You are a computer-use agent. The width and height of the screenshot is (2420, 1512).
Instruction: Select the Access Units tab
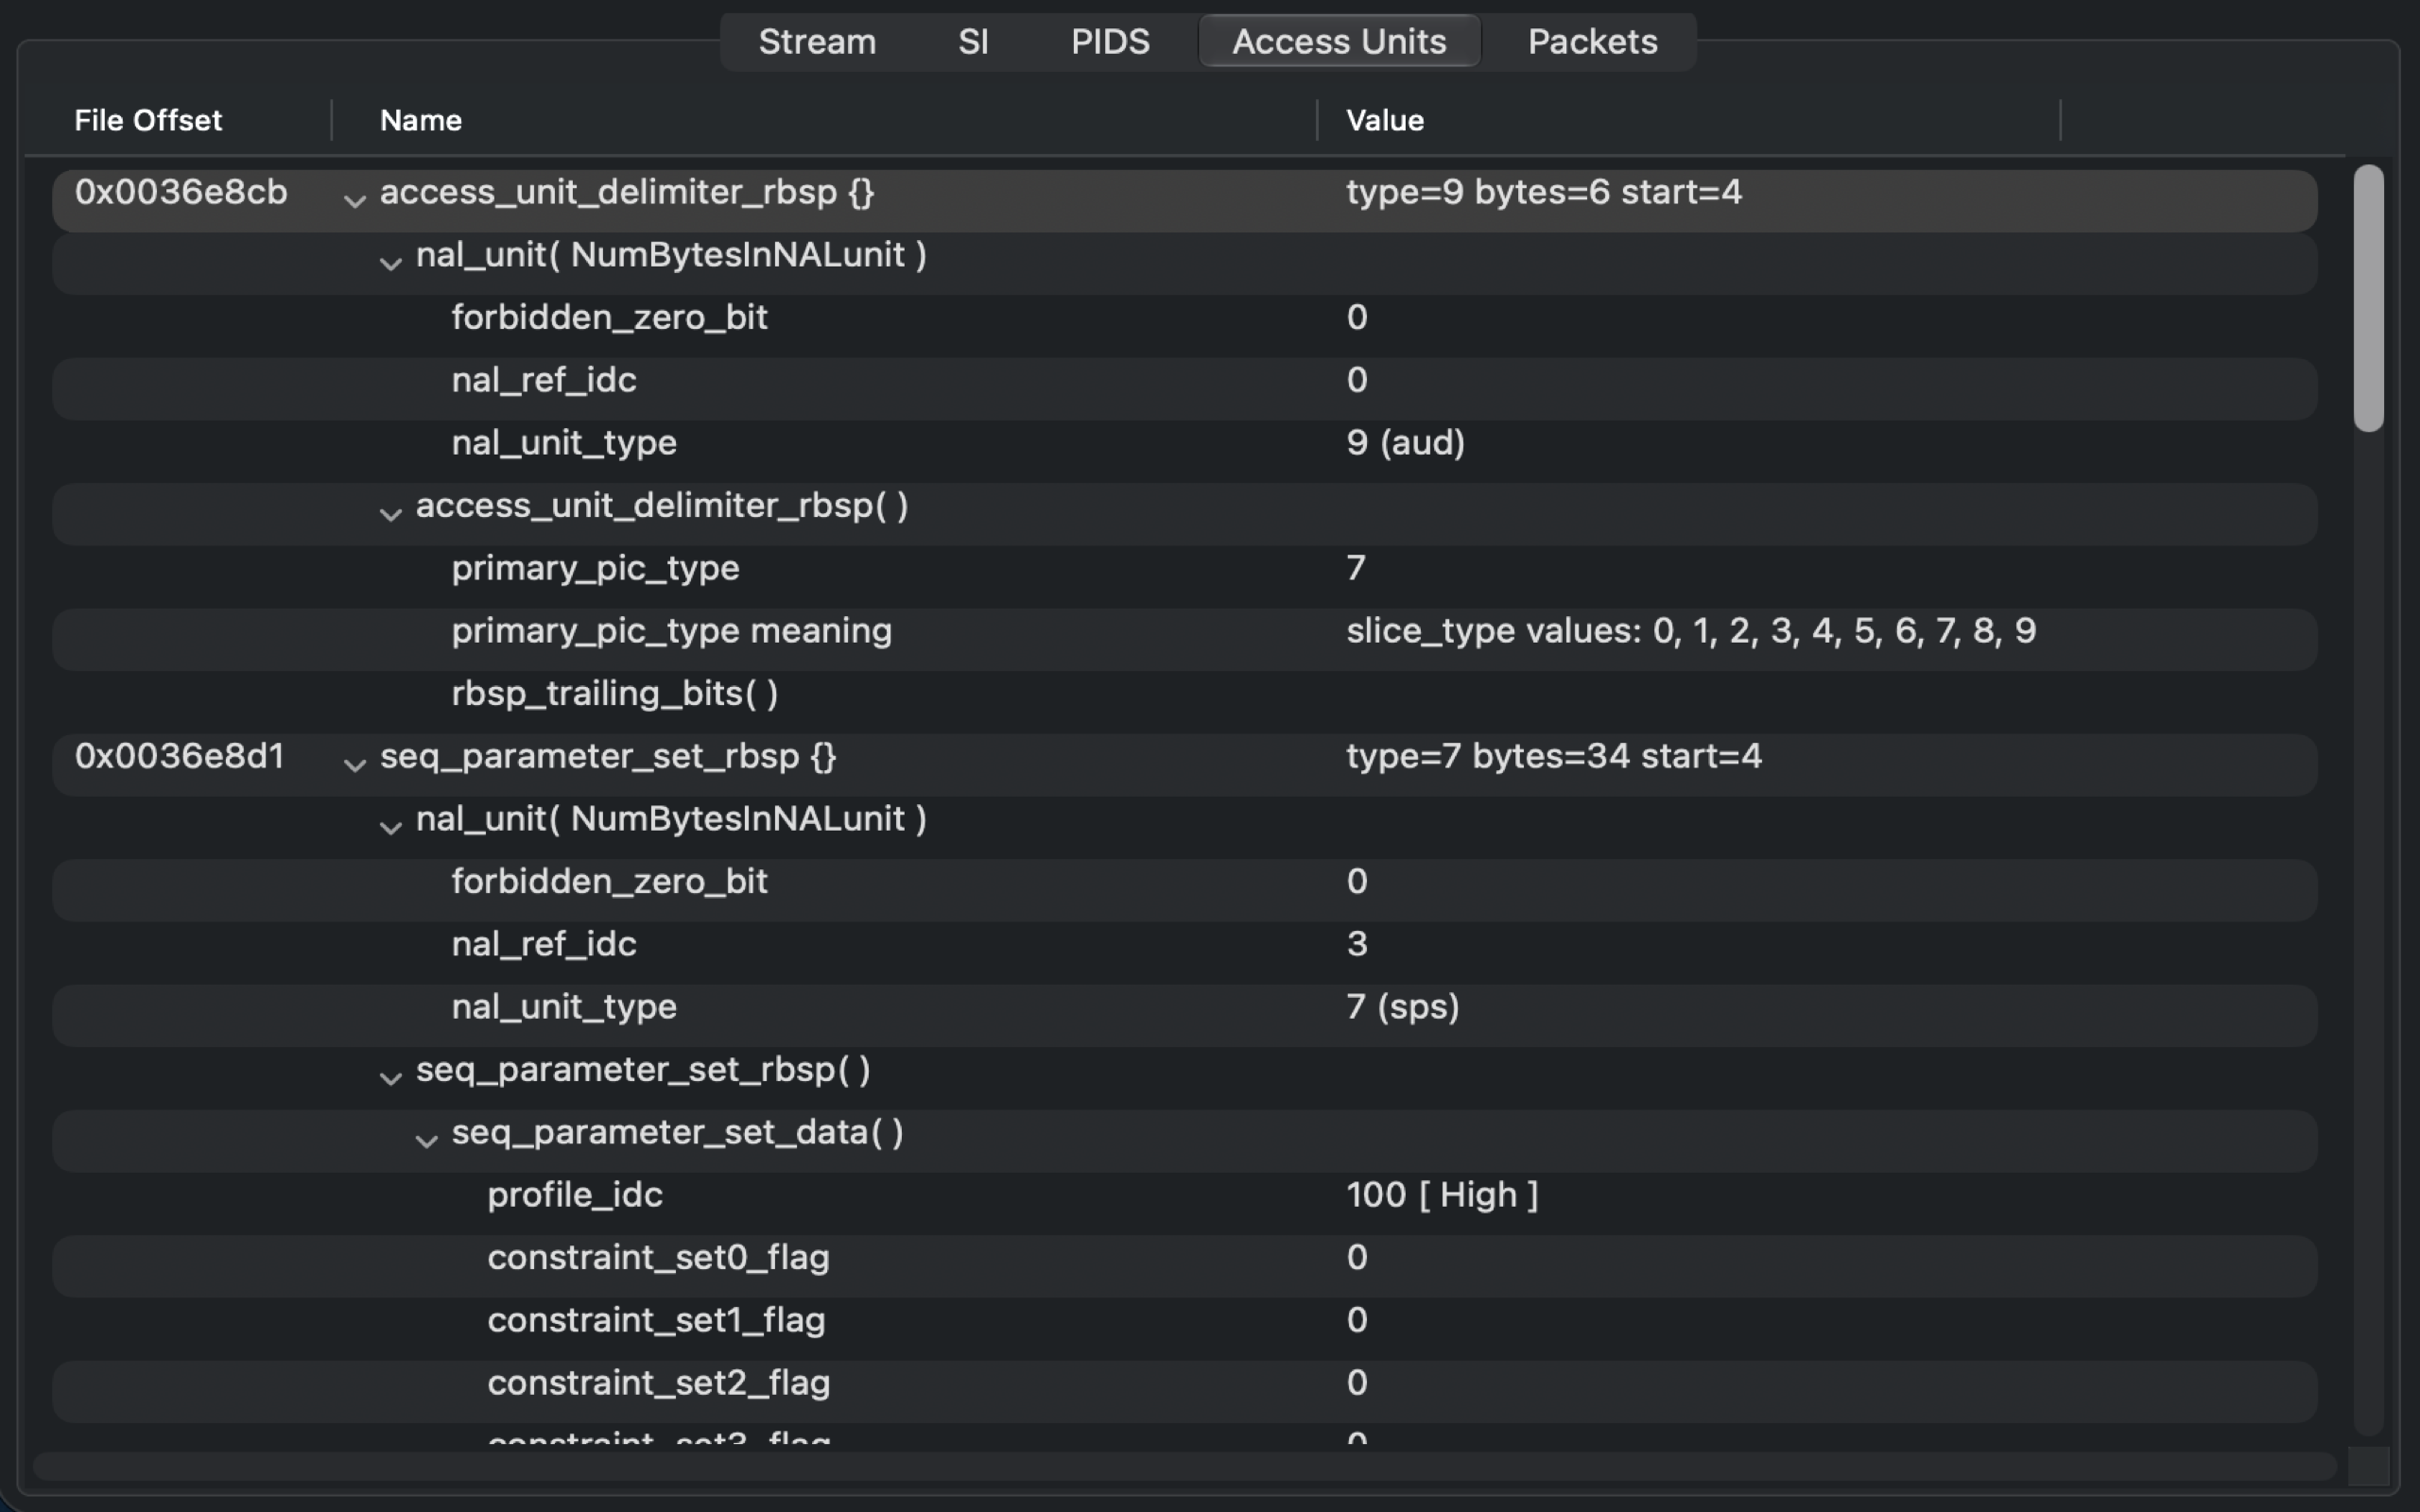pyautogui.click(x=1339, y=42)
